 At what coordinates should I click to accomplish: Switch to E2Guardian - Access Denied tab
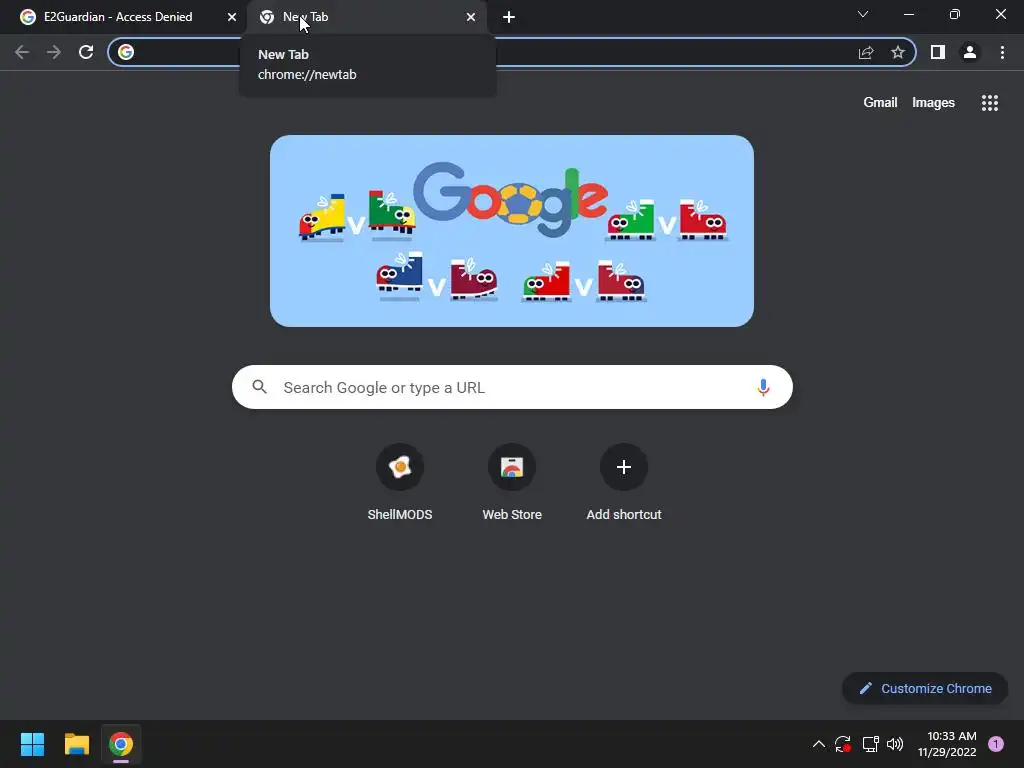[x=122, y=17]
